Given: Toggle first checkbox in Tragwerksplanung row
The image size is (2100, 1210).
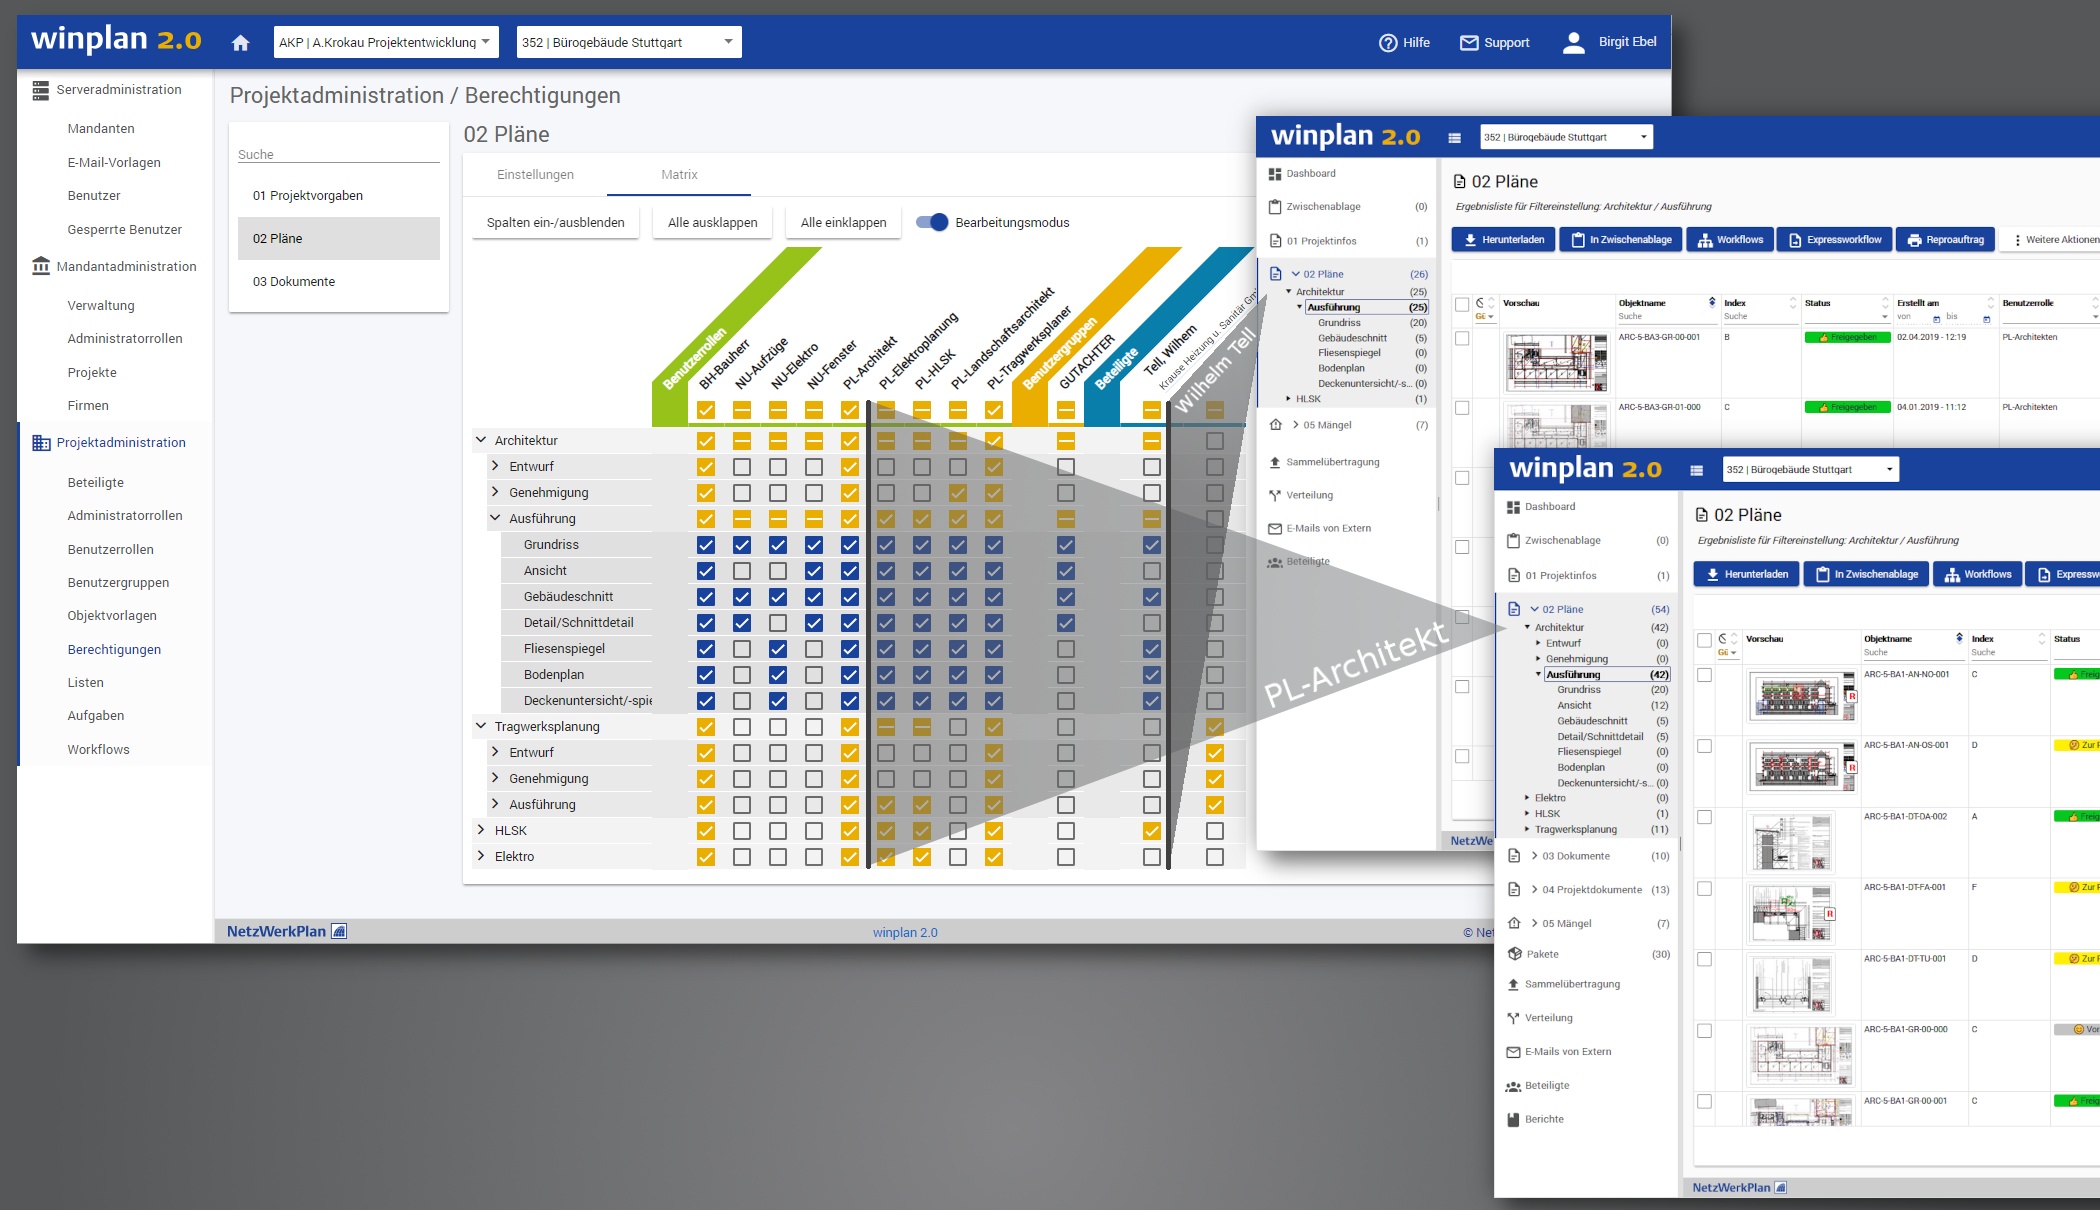Looking at the screenshot, I should pyautogui.click(x=706, y=727).
